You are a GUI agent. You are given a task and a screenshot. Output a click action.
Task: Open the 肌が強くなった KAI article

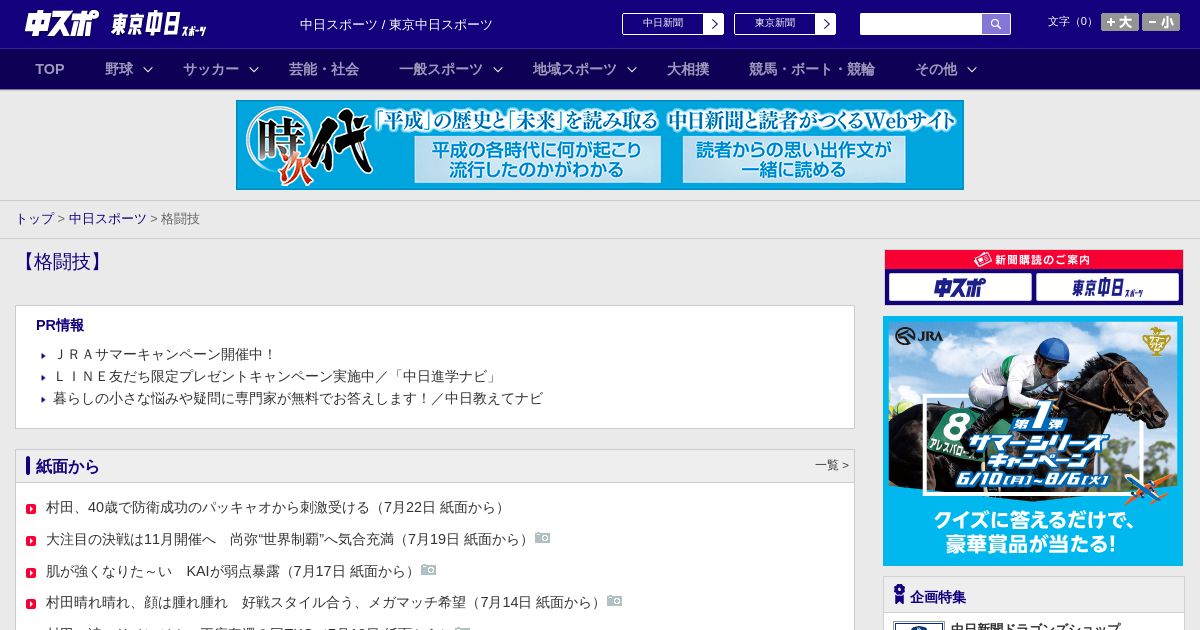(233, 571)
